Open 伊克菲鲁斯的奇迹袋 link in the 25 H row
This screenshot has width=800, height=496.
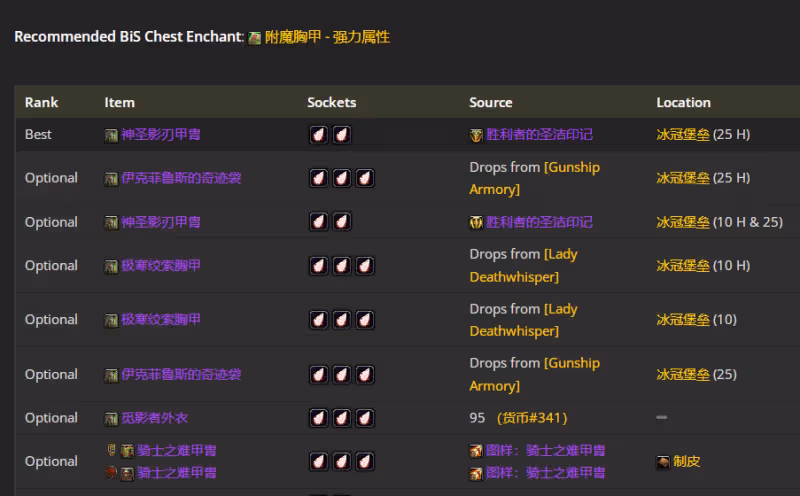[x=181, y=178]
